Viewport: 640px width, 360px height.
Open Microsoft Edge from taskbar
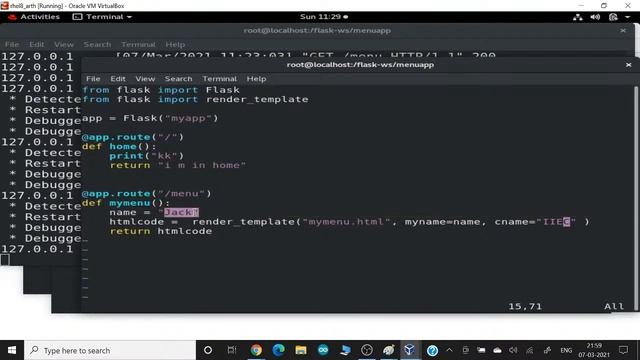coord(278,350)
